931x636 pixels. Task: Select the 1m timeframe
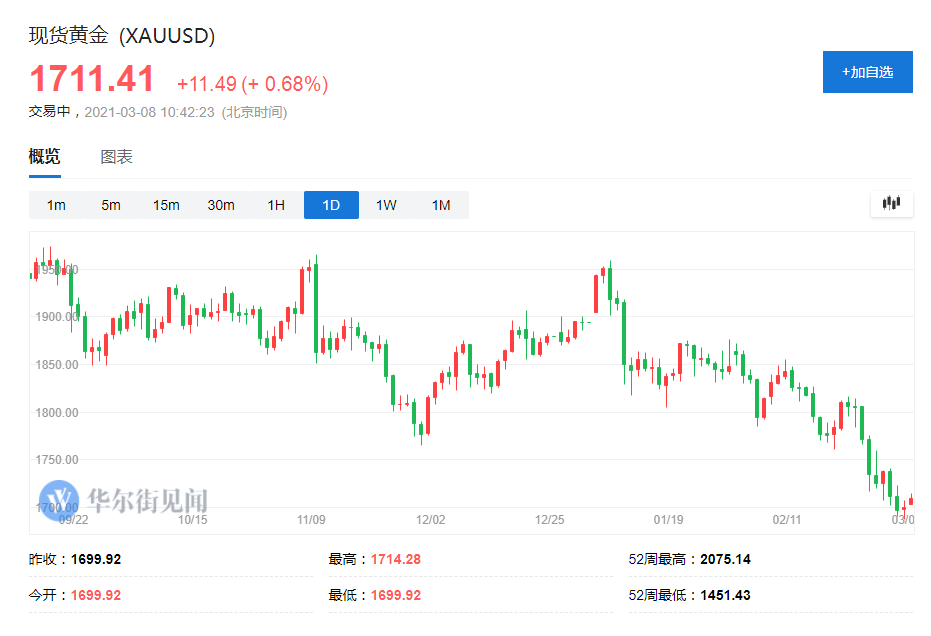tap(56, 205)
